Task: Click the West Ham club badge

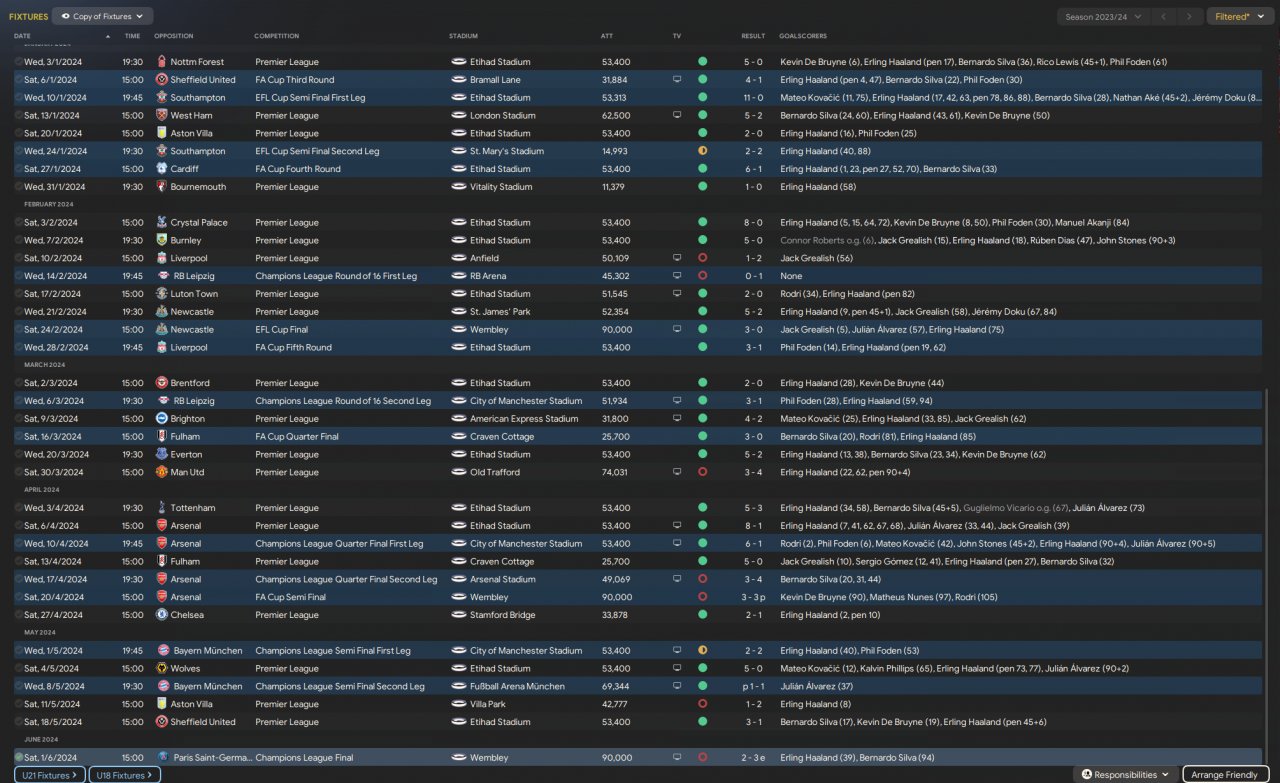Action: (162, 116)
